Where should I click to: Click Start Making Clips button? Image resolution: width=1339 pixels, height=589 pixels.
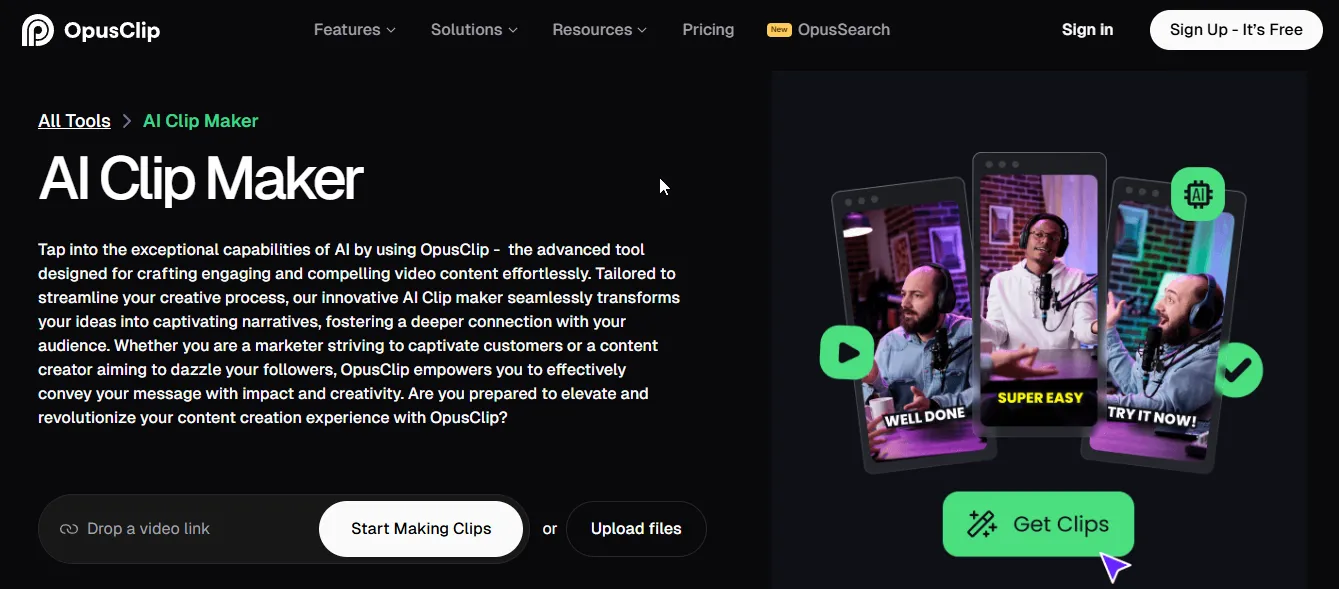click(x=421, y=529)
